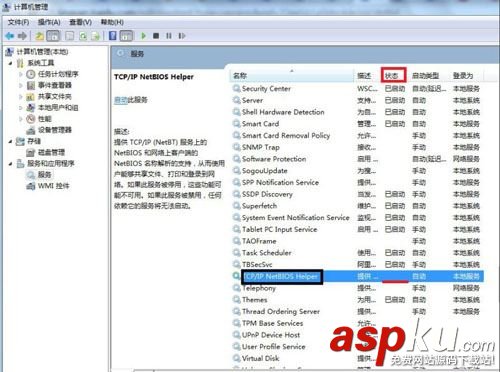Expand the 性能 tree node
The image size is (500, 372).
(21, 119)
